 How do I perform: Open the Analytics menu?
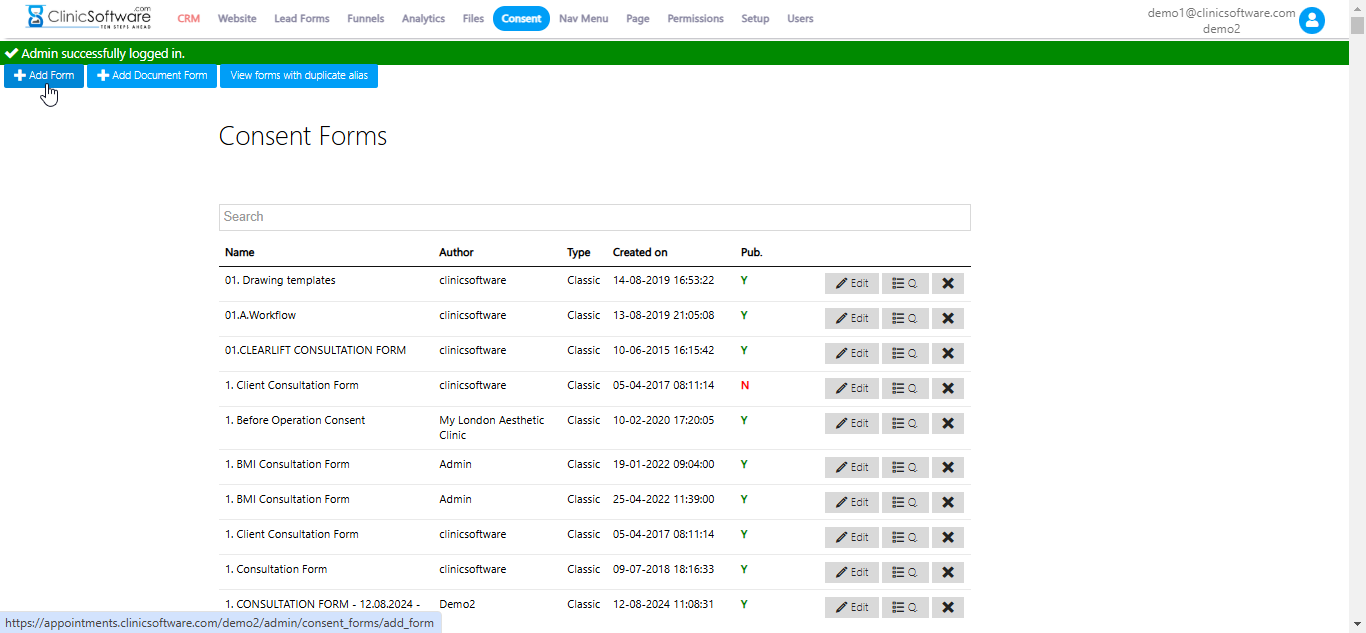(423, 19)
